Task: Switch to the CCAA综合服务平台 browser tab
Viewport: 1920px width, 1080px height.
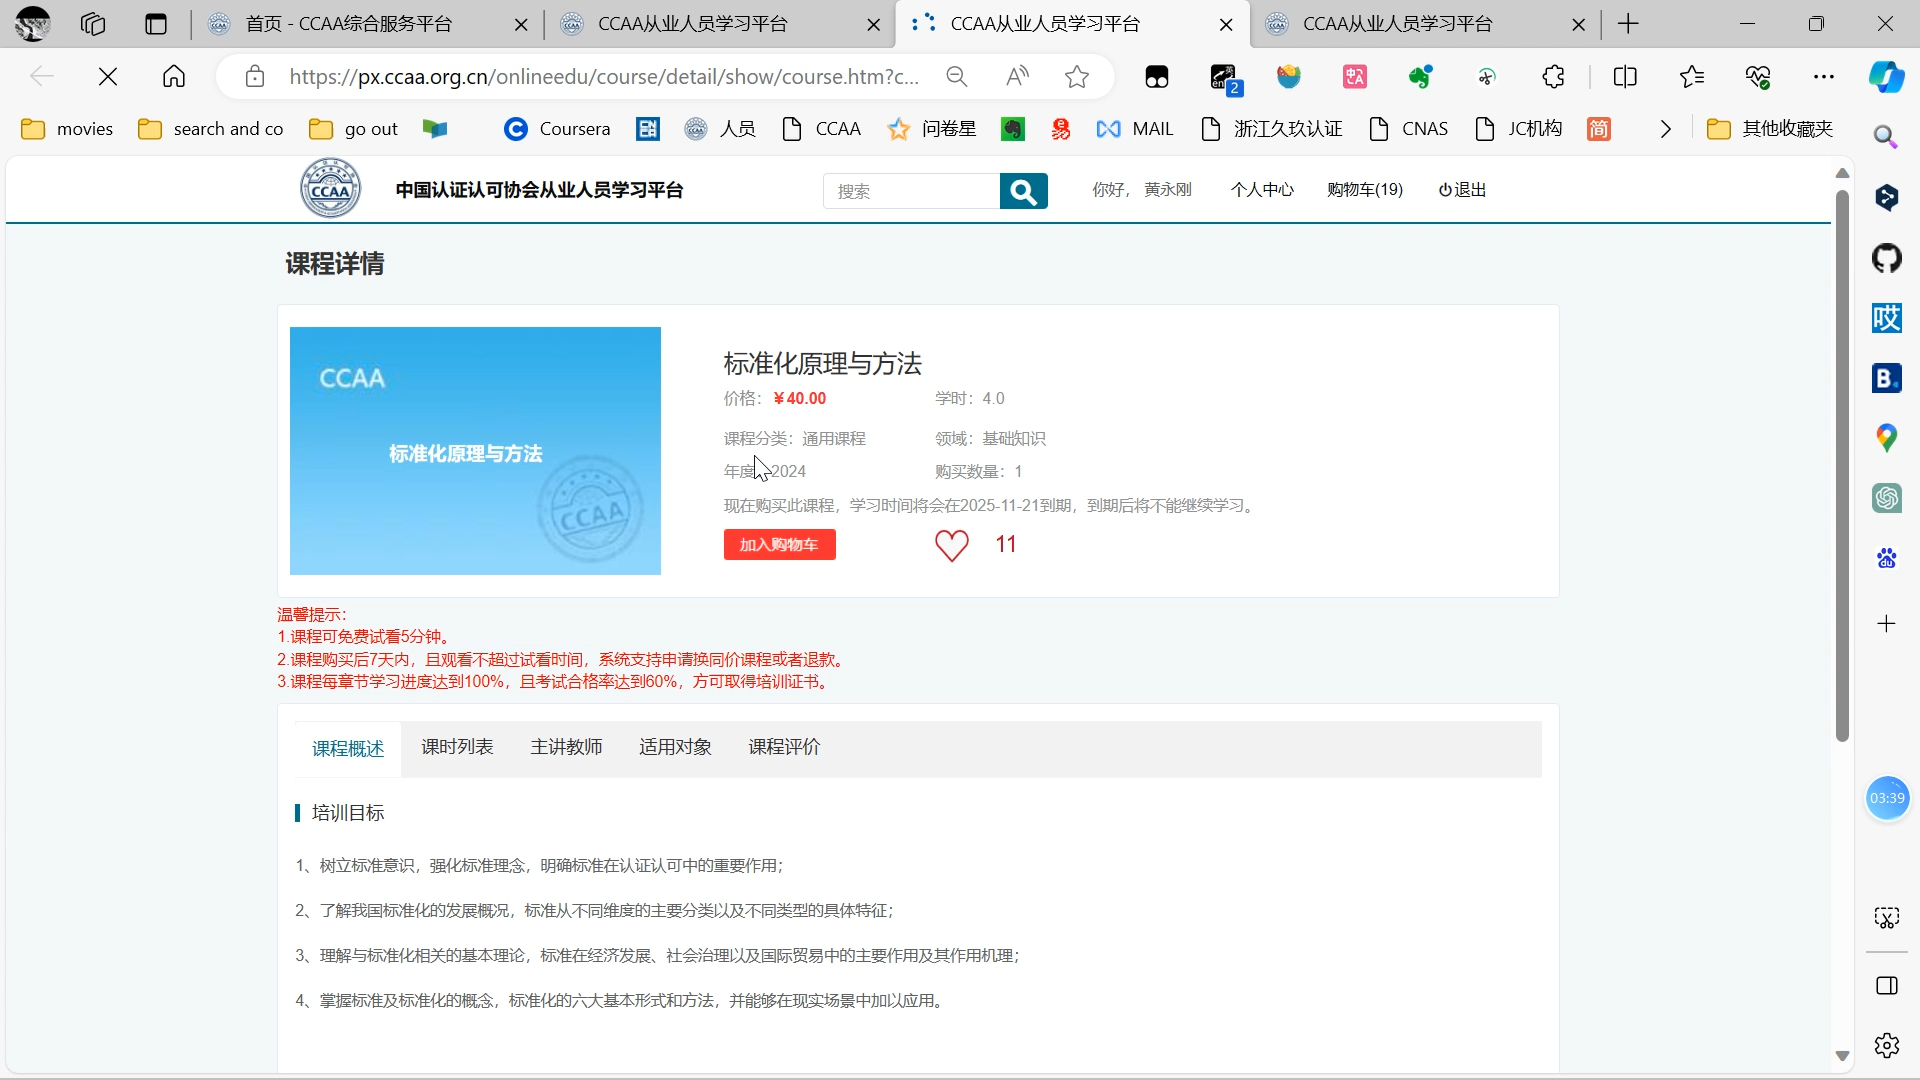Action: click(x=350, y=24)
